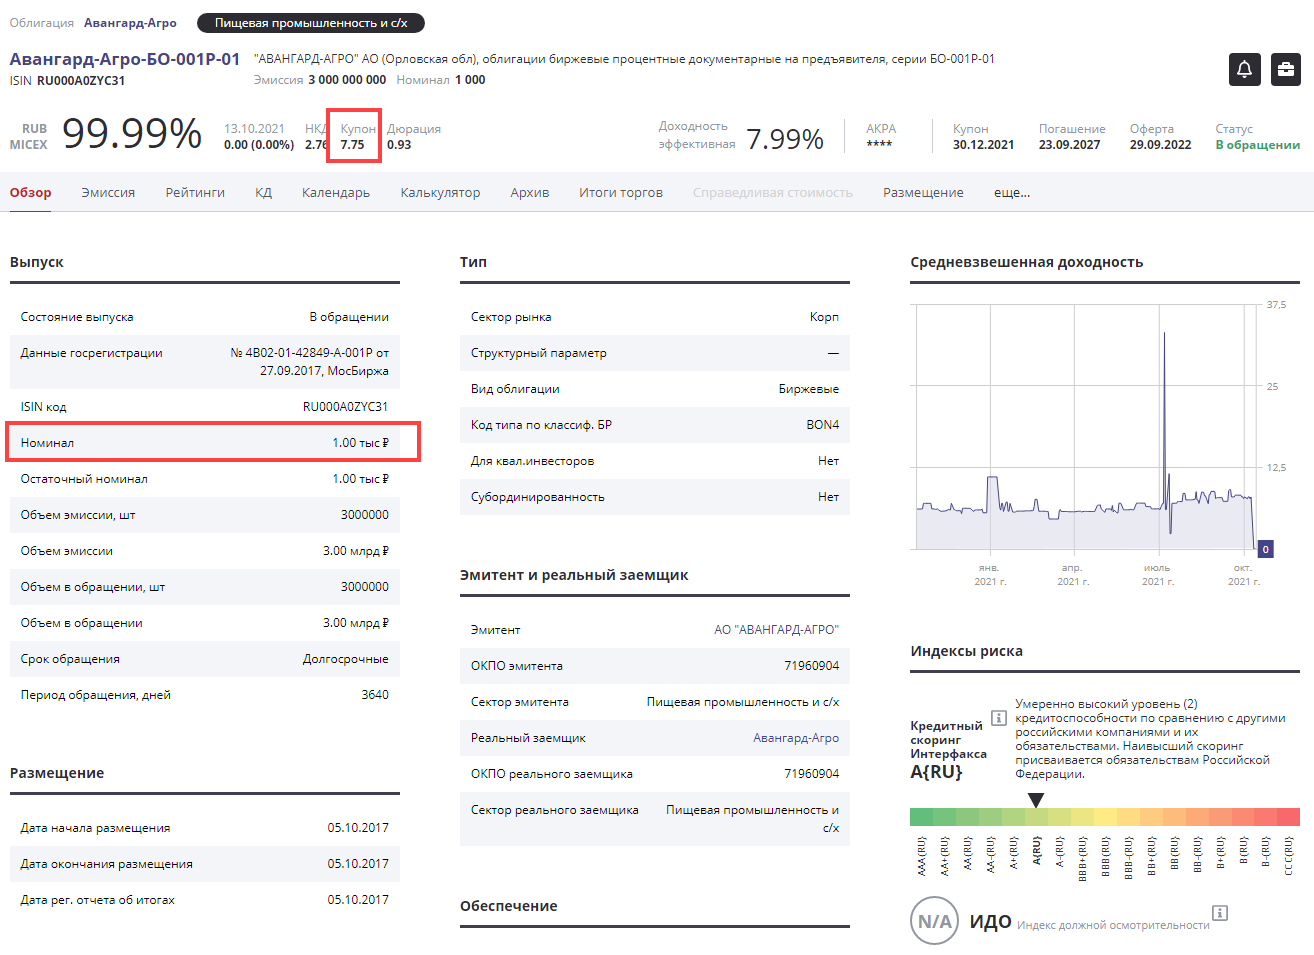Click info icon beside Кредитный скоринг Интерфакса

coord(998,717)
